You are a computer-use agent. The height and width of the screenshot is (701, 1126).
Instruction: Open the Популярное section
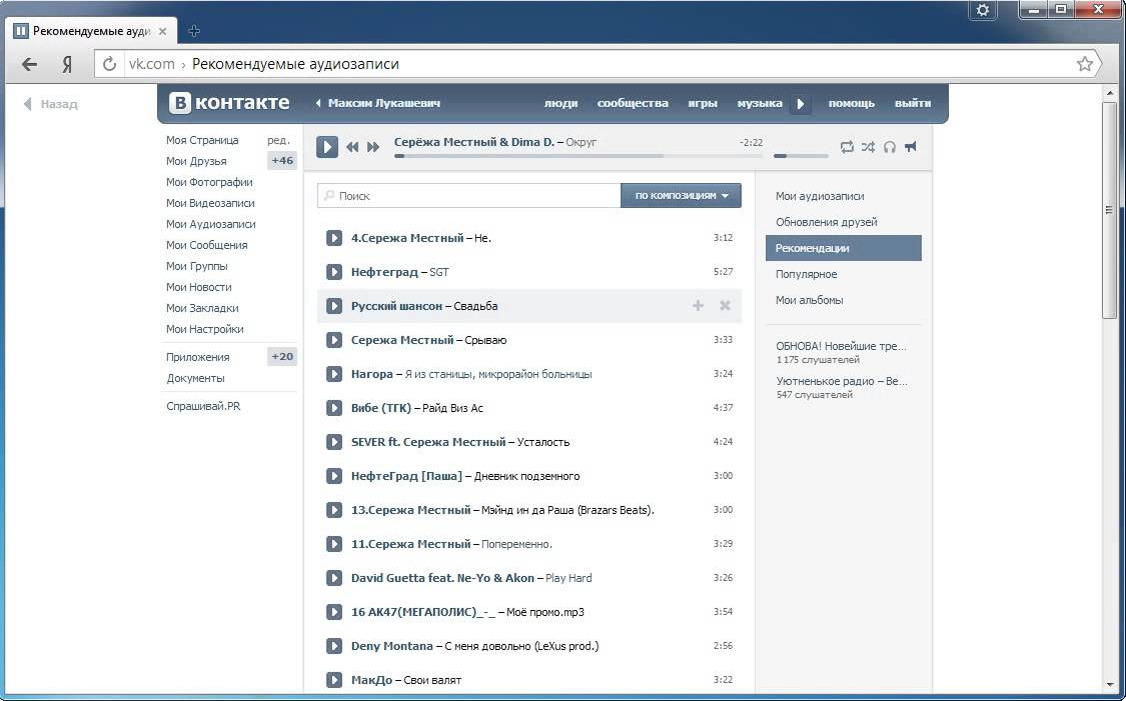click(x=806, y=274)
